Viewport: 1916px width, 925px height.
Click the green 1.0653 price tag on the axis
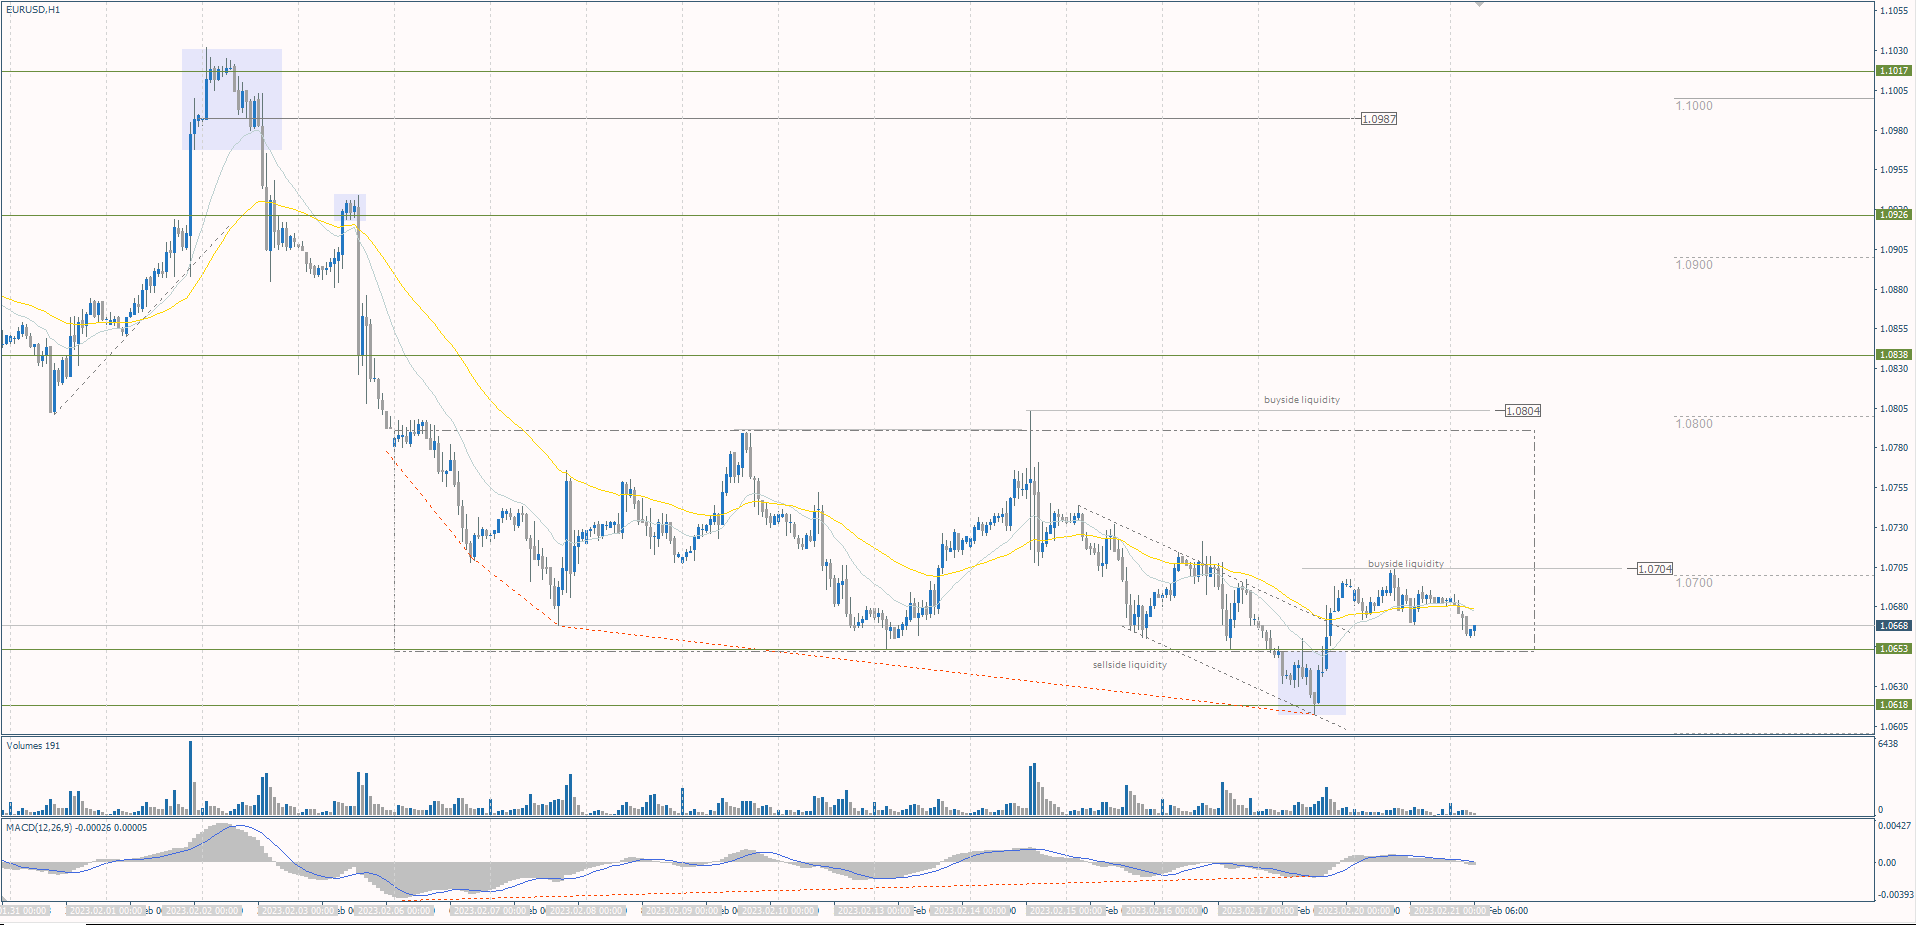click(1894, 649)
